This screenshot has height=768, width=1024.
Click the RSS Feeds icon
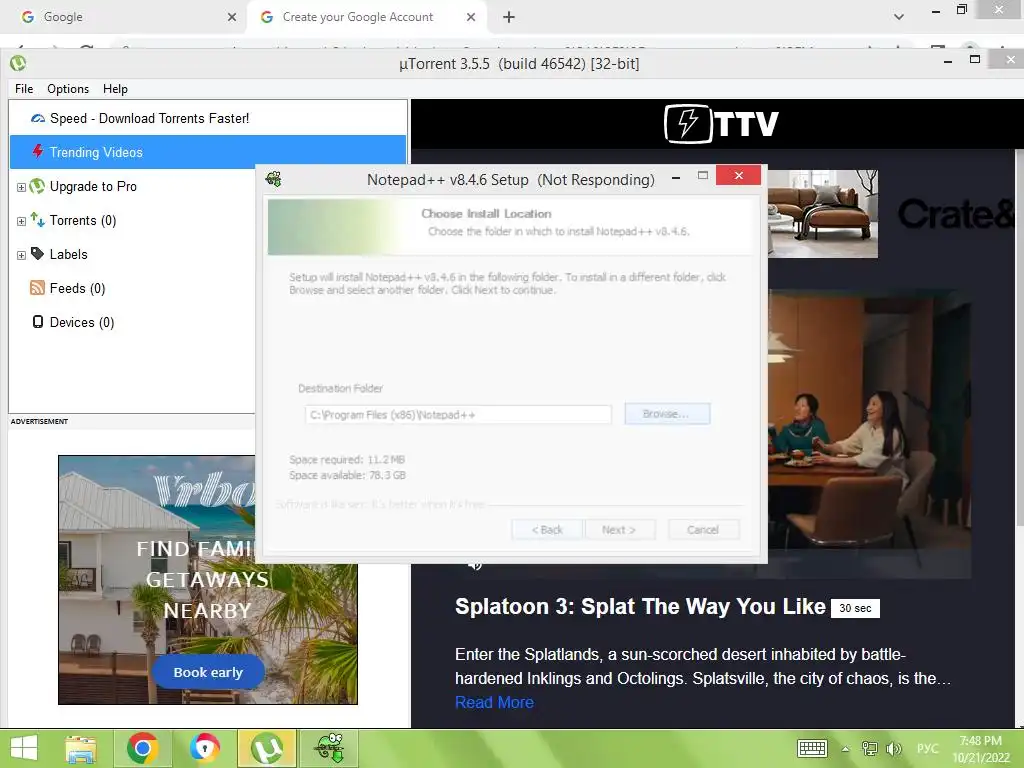pos(37,288)
